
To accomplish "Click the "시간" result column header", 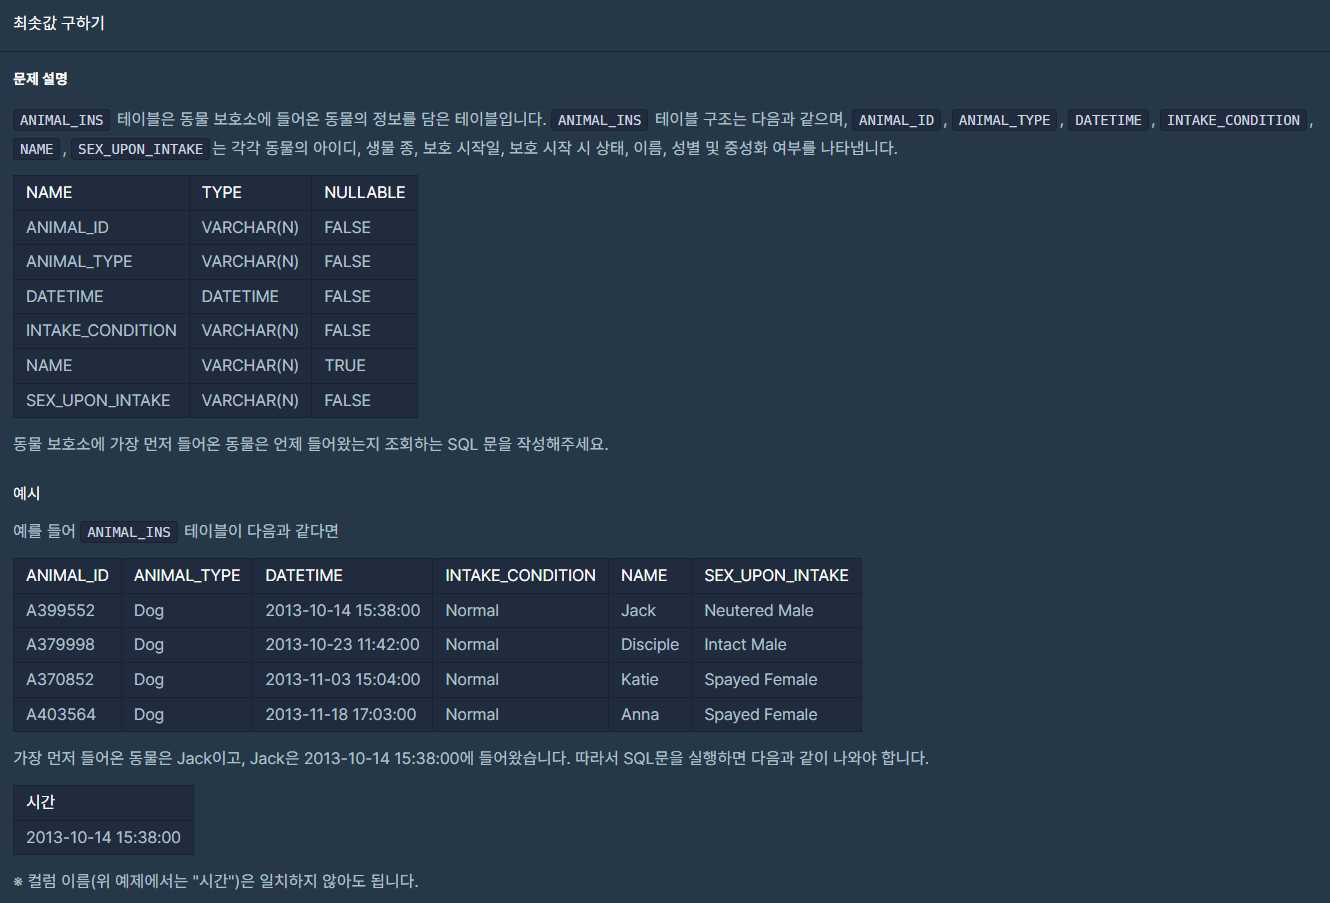I will click(41, 802).
